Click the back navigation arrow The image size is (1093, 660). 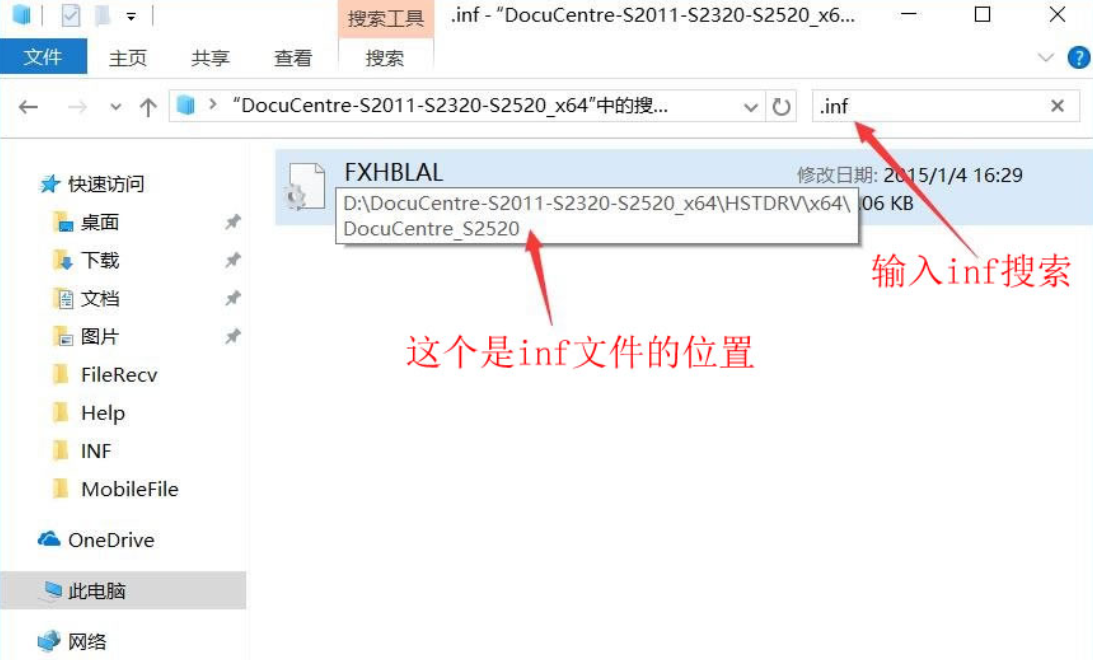(29, 107)
